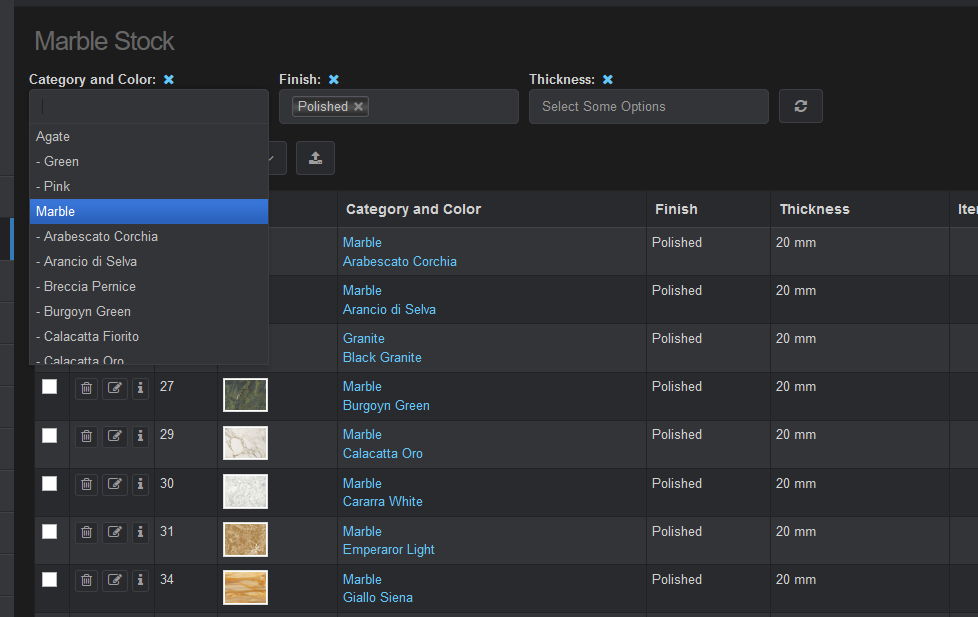This screenshot has height=617, width=978.
Task: Edit item 29 with the pencil icon
Action: click(113, 435)
